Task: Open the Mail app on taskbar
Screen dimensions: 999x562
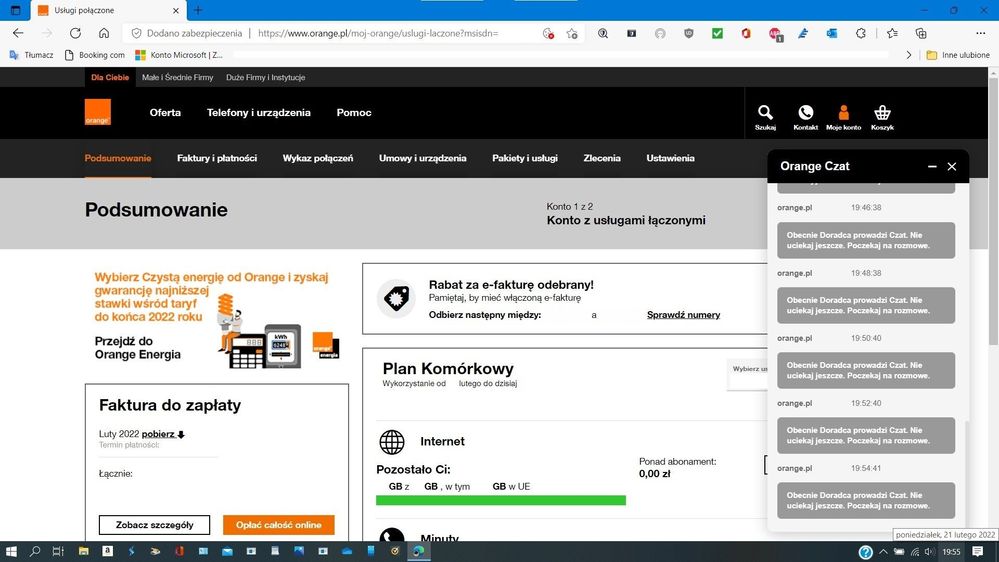Action: 227,551
